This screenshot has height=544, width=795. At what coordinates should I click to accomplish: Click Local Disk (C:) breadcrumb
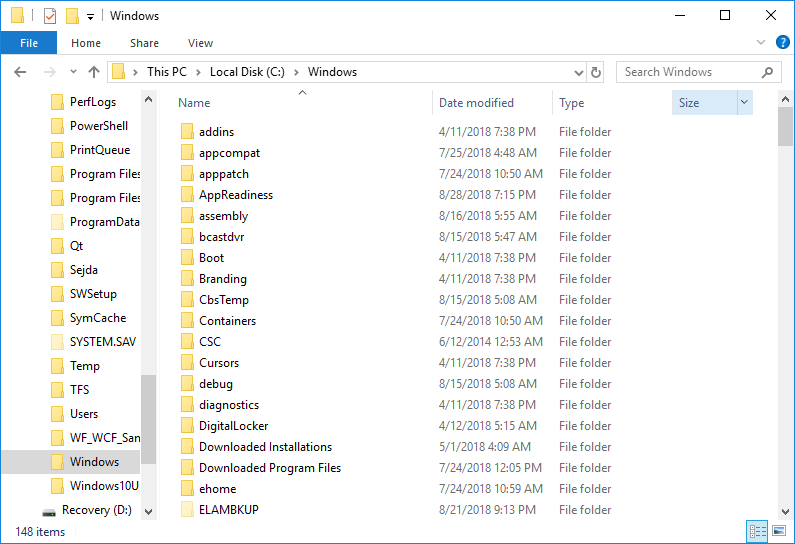[x=247, y=72]
